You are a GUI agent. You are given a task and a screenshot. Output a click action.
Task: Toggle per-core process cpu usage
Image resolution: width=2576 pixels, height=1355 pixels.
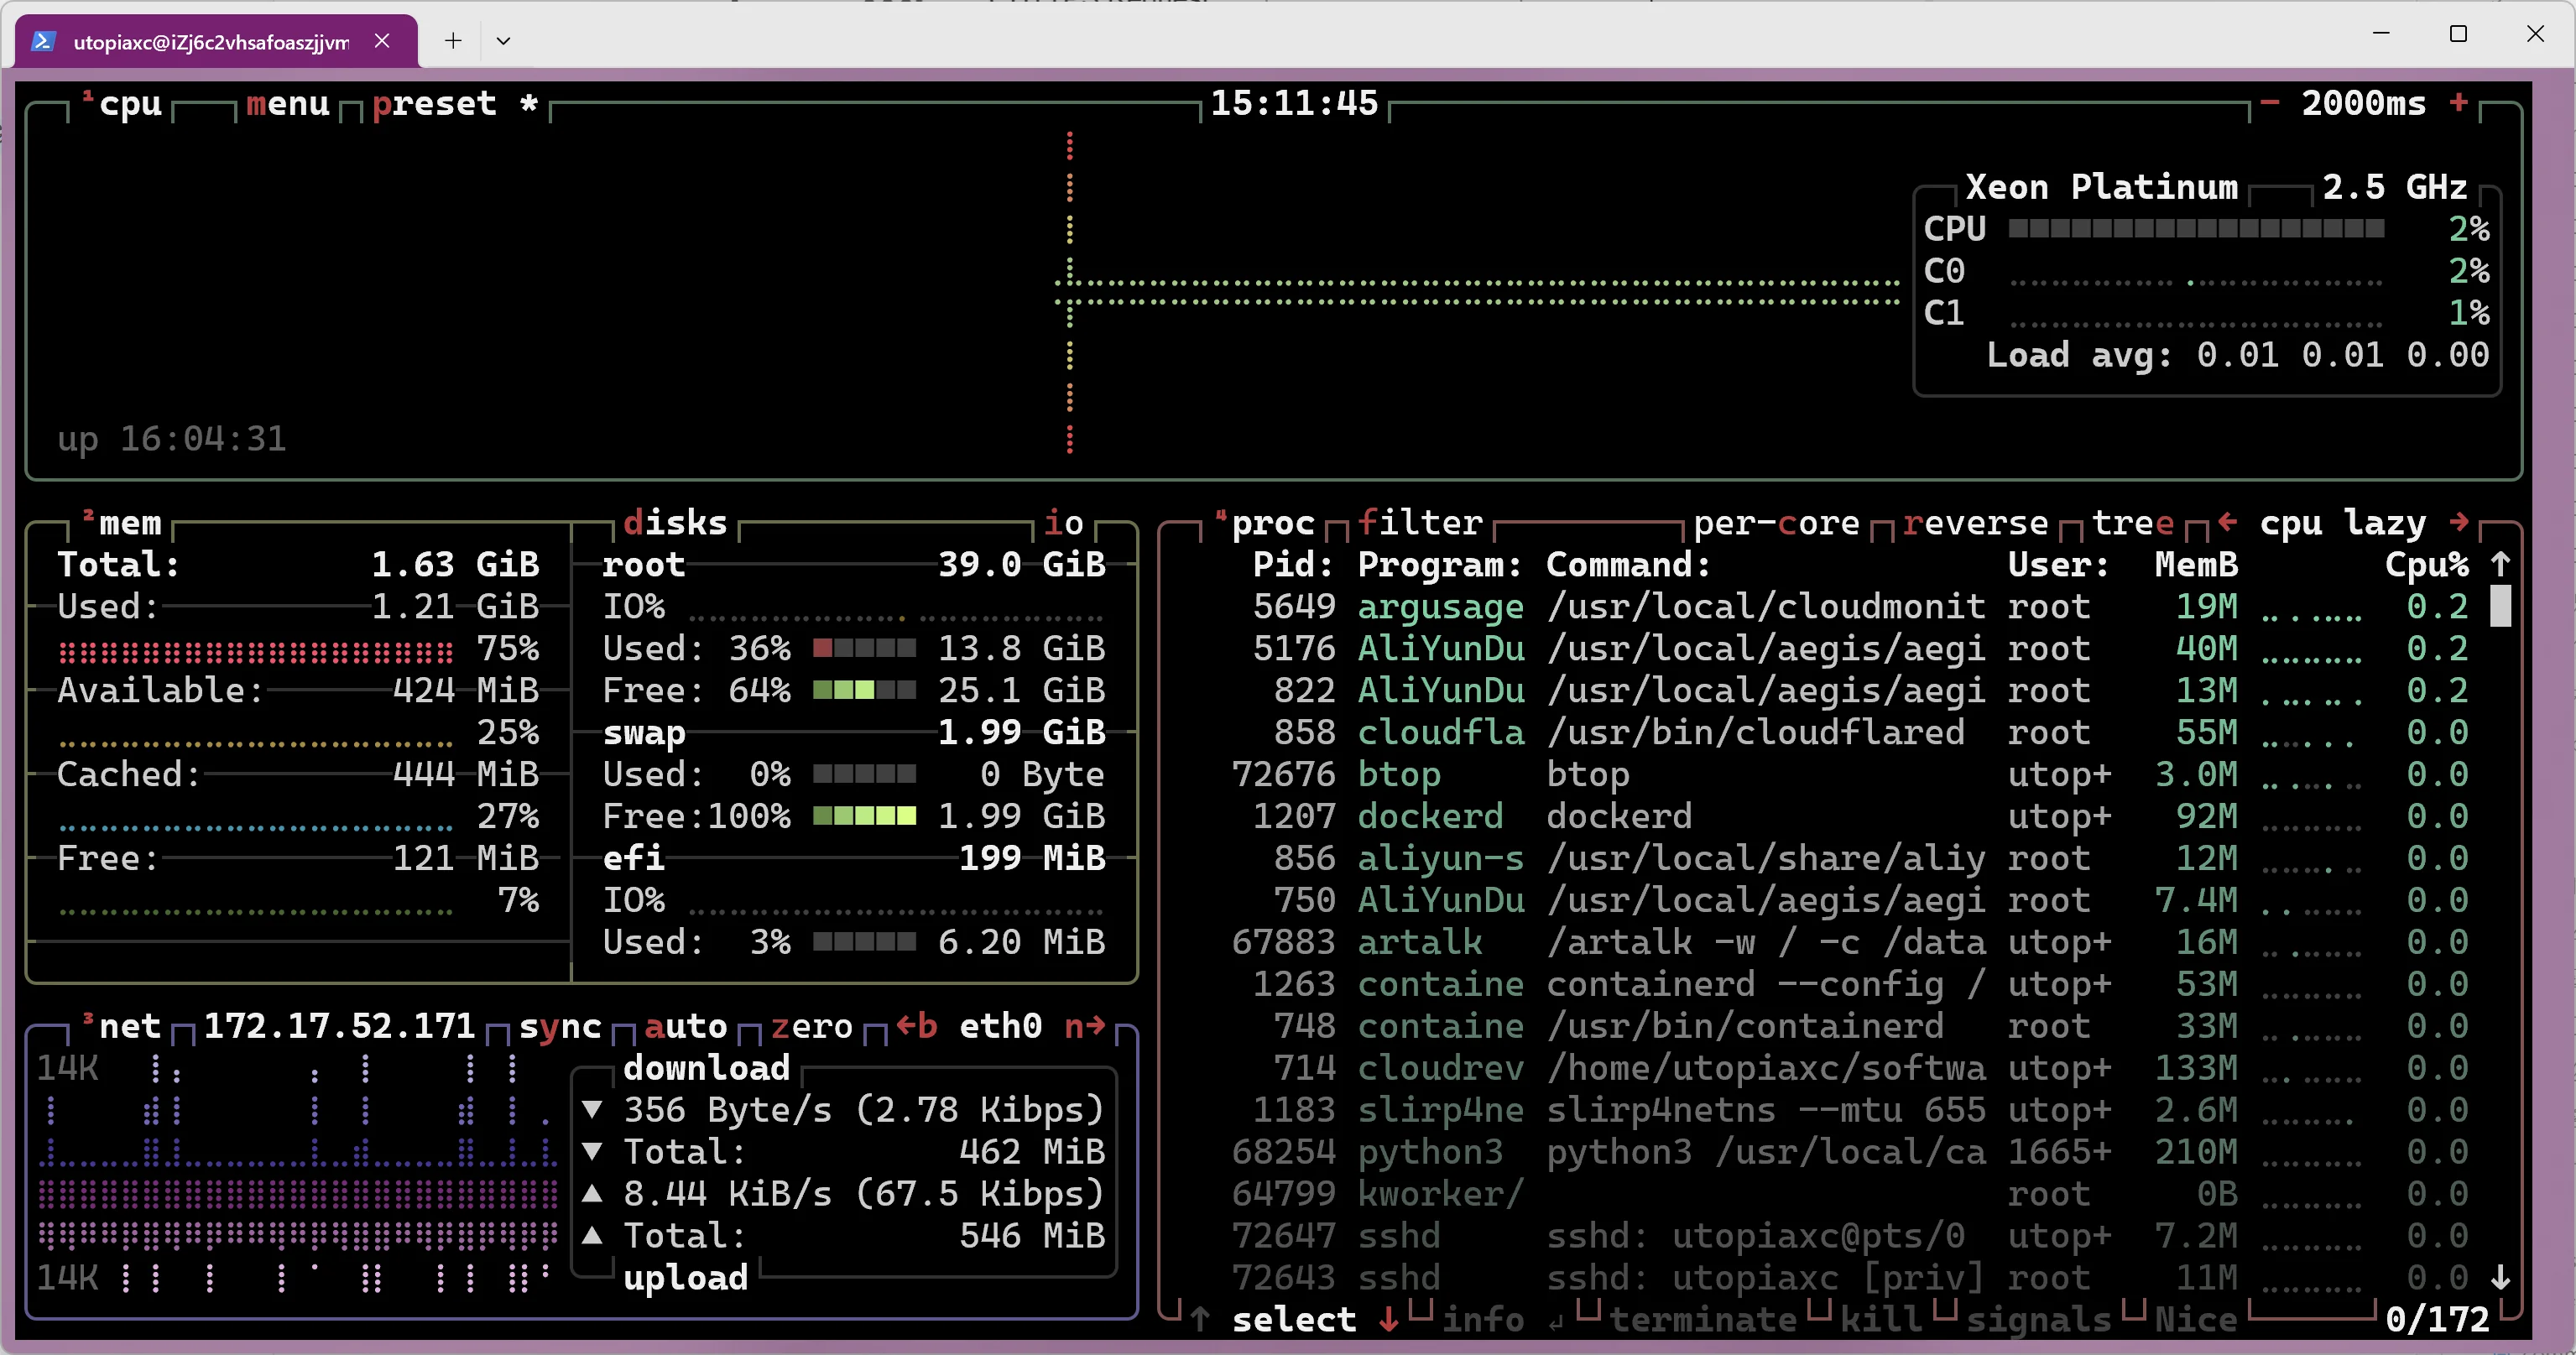[x=1776, y=523]
